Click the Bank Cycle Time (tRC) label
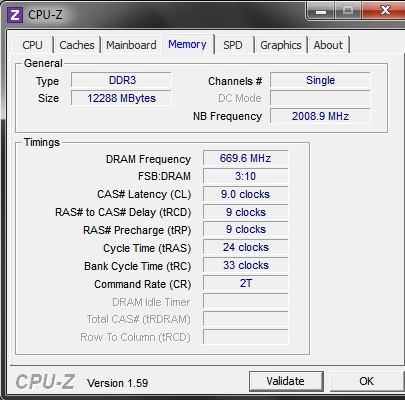 tap(138, 266)
